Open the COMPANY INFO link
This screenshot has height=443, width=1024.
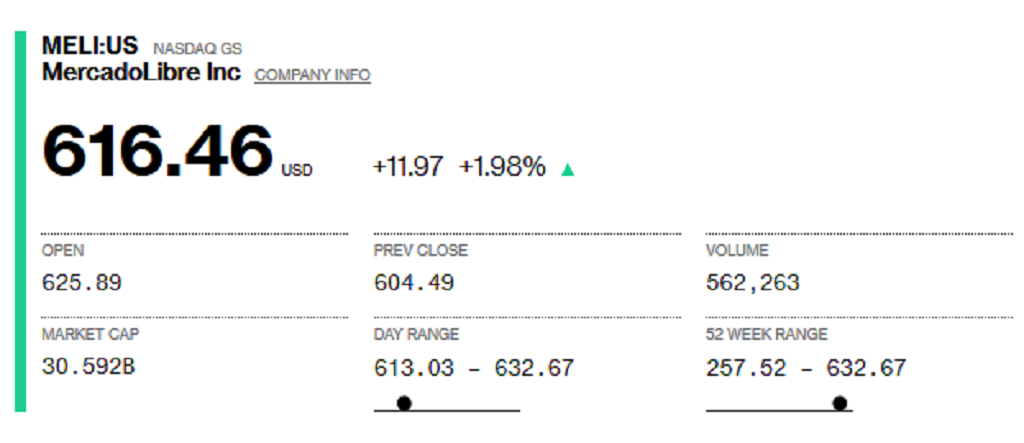(312, 75)
